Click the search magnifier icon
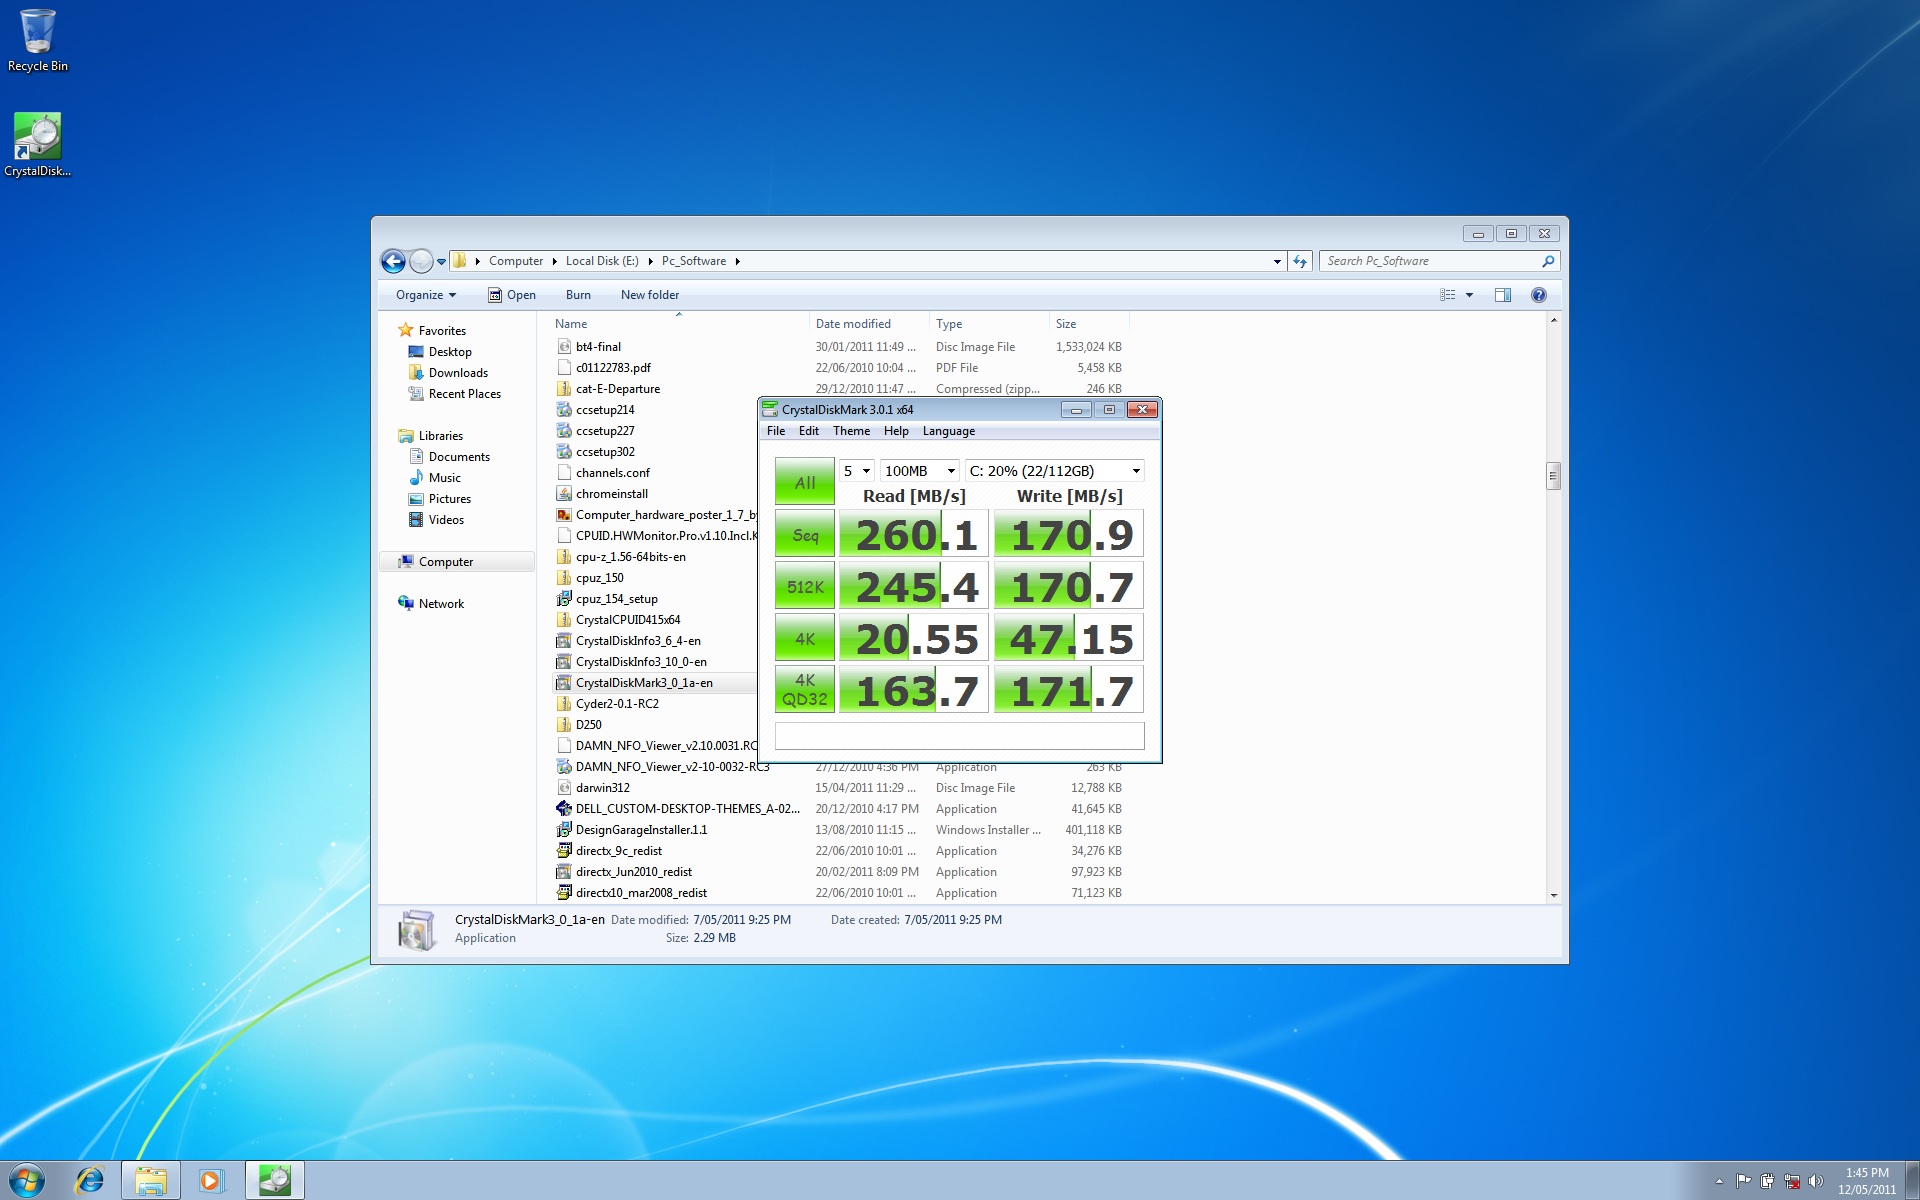The height and width of the screenshot is (1200, 1920). tap(1548, 261)
